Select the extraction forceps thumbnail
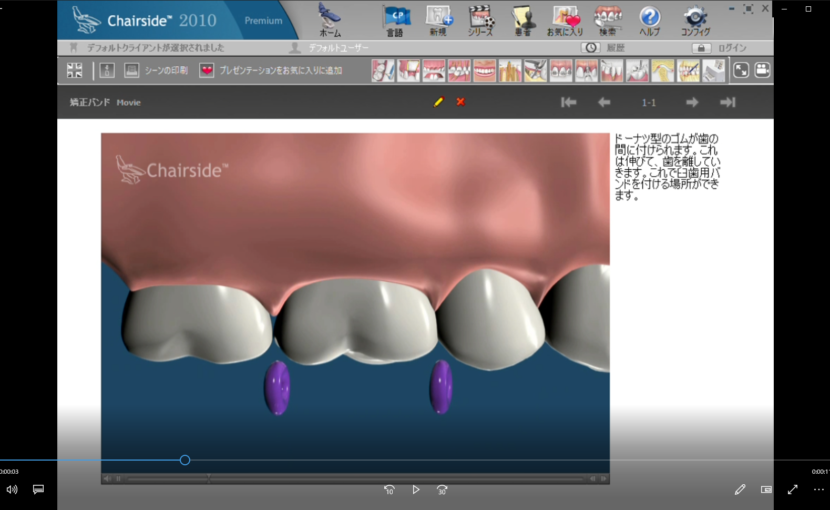 (x=535, y=70)
